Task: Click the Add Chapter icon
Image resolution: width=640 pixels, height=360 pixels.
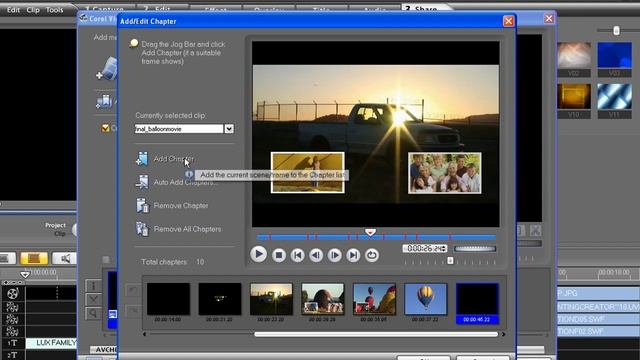Action: pos(142,158)
